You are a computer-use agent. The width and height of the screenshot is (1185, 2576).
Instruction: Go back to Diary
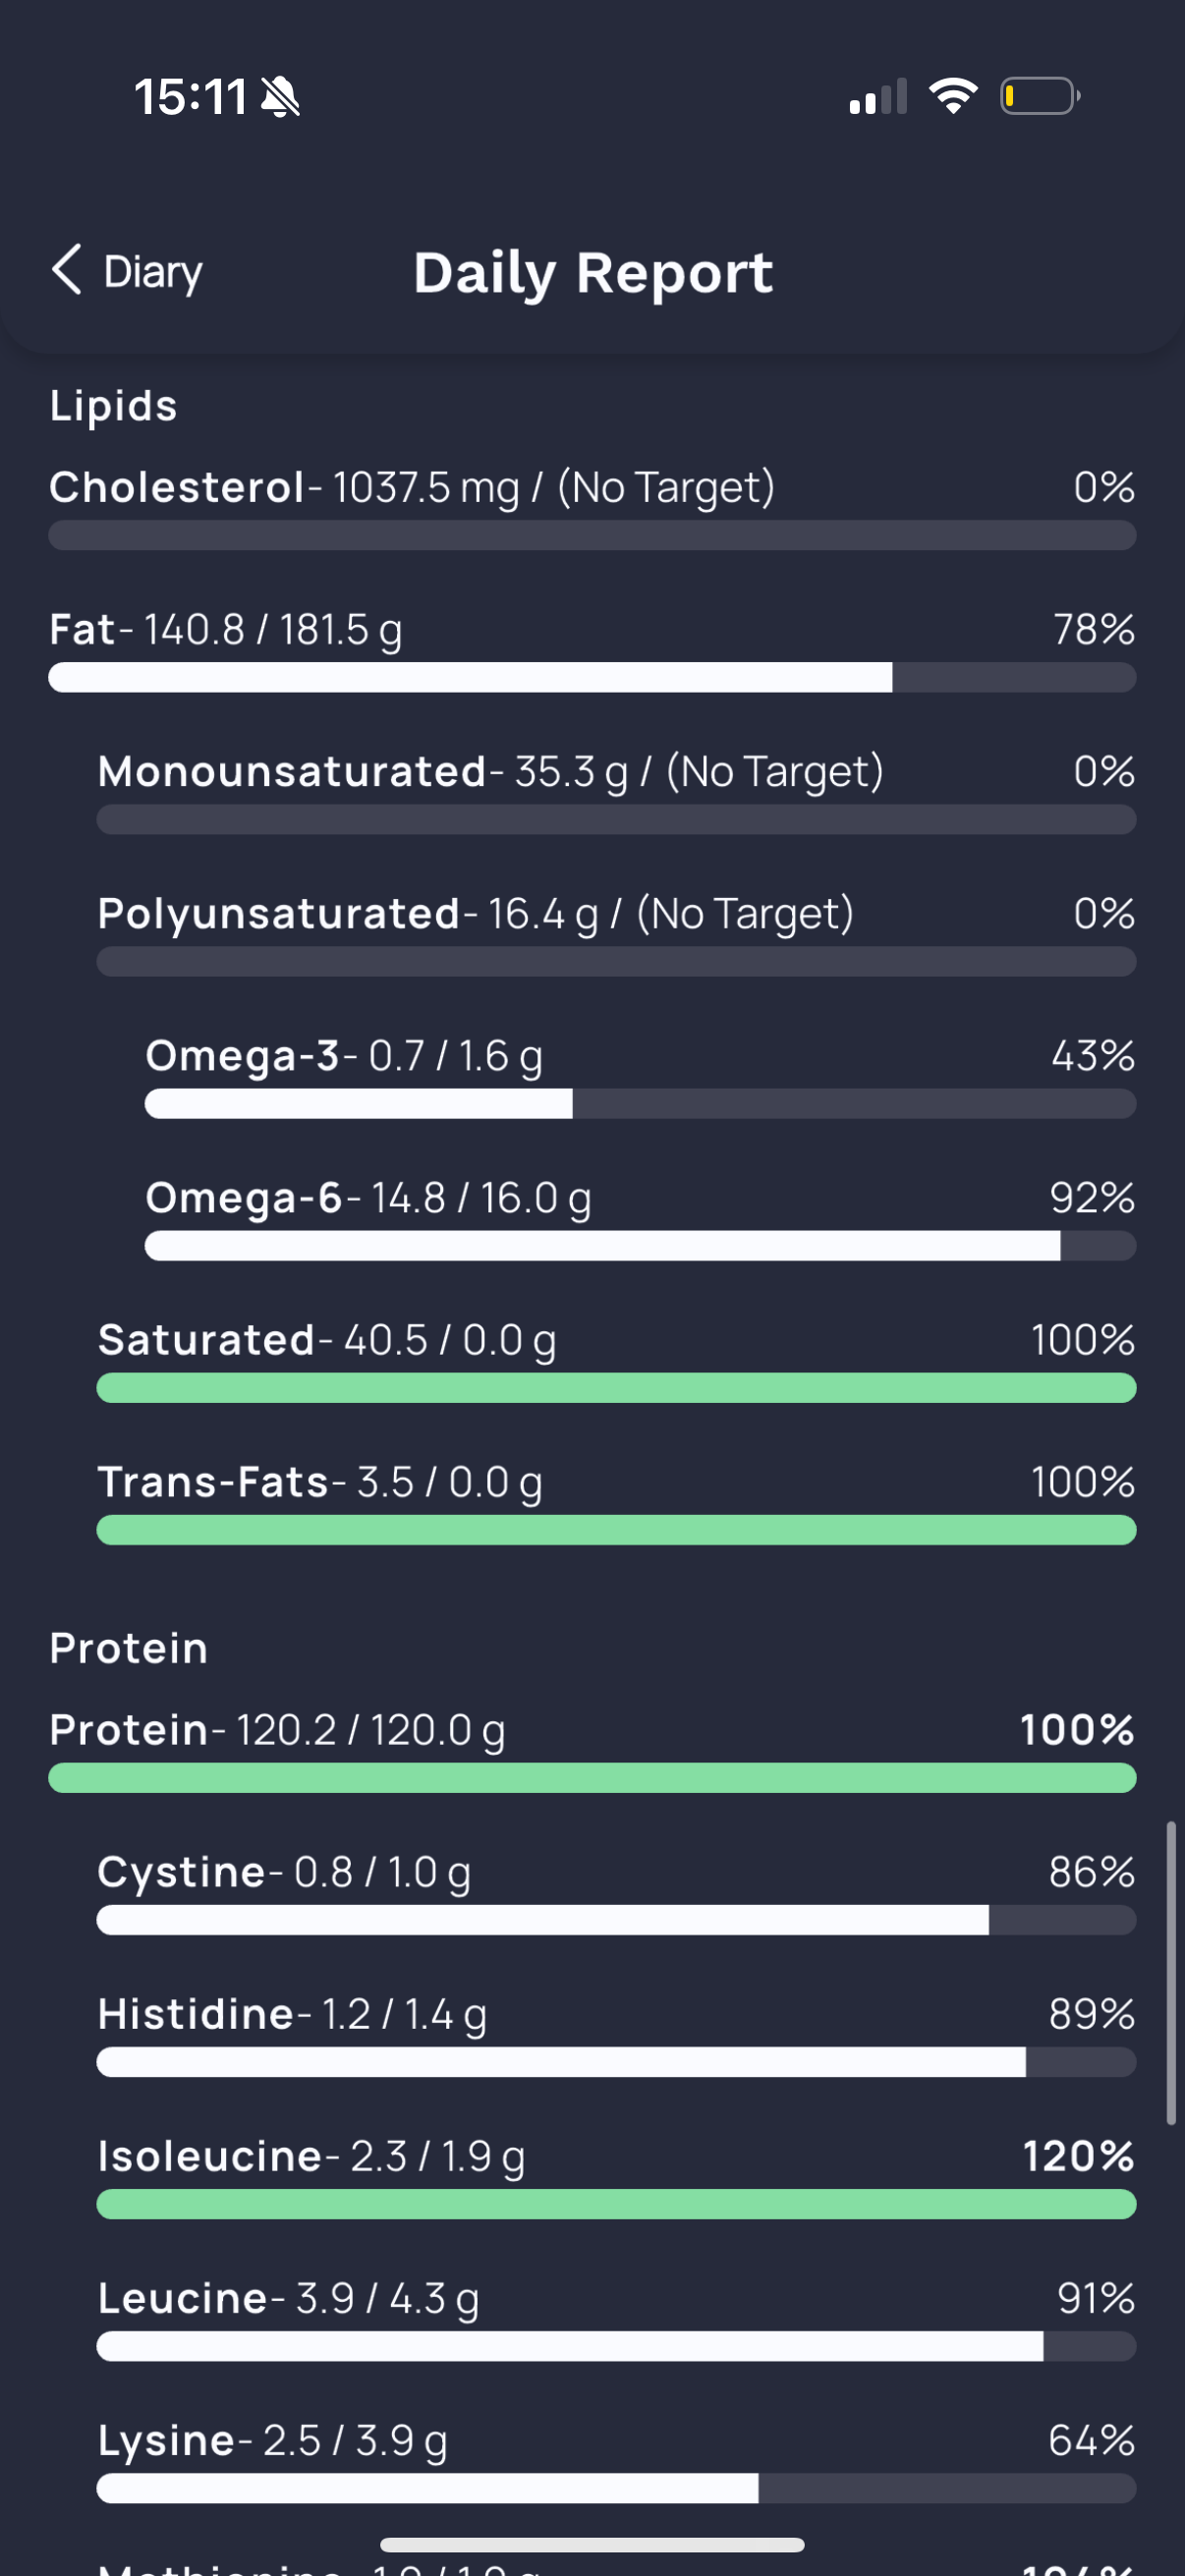pos(127,271)
